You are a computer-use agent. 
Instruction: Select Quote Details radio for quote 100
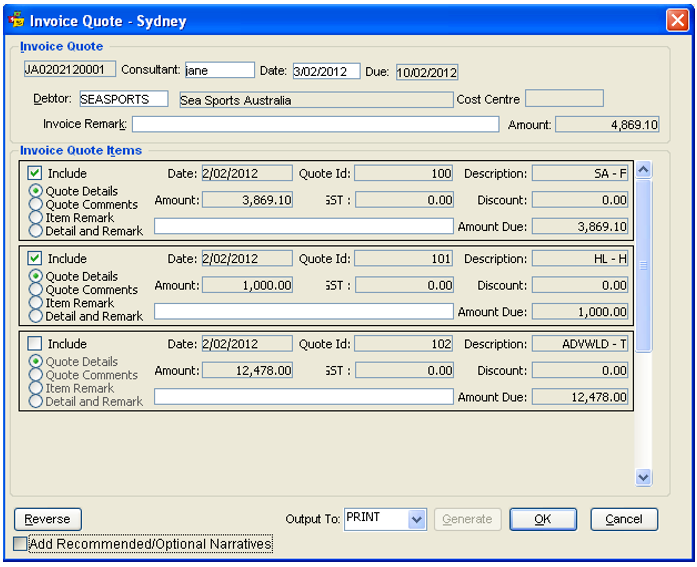tap(36, 191)
